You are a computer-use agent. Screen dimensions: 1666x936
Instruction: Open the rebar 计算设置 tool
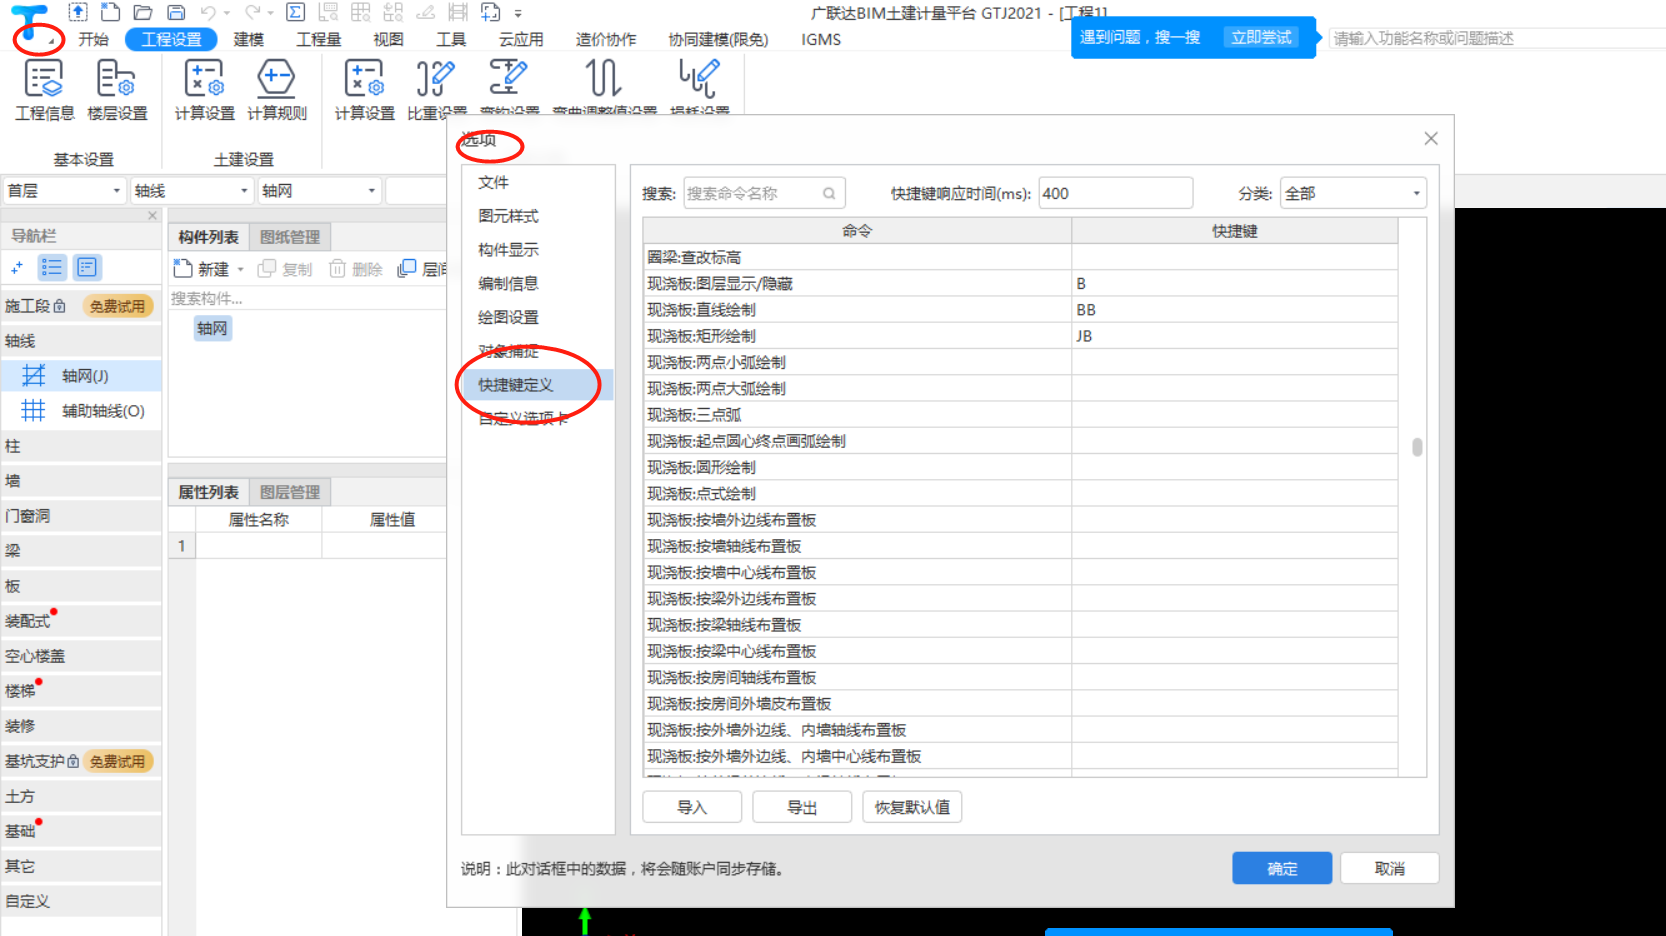[364, 90]
